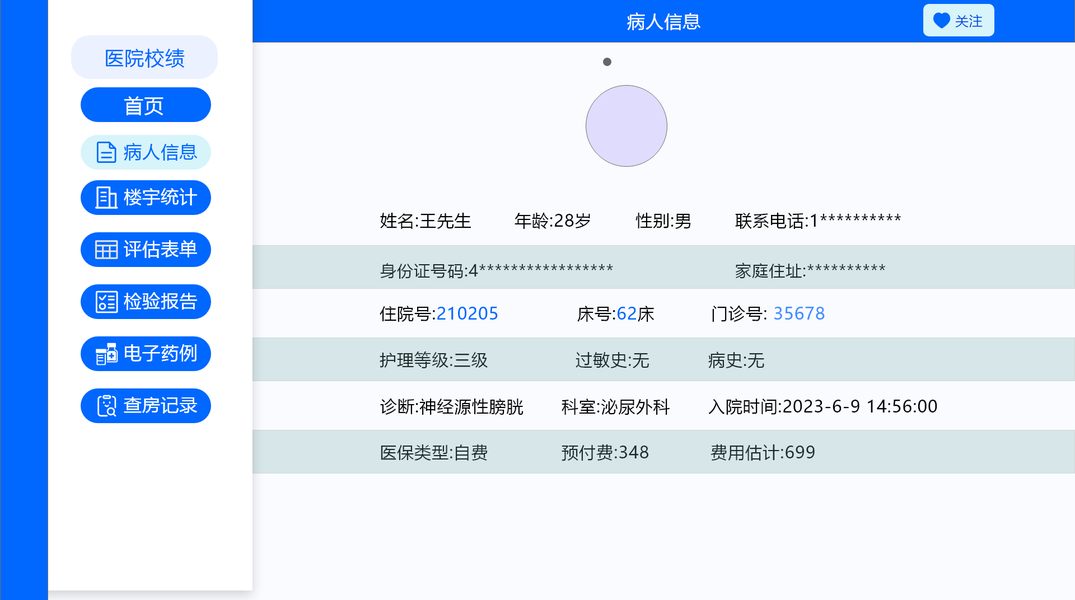Click the text 医保类型:自费
The width and height of the screenshot is (1075, 600).
point(433,453)
